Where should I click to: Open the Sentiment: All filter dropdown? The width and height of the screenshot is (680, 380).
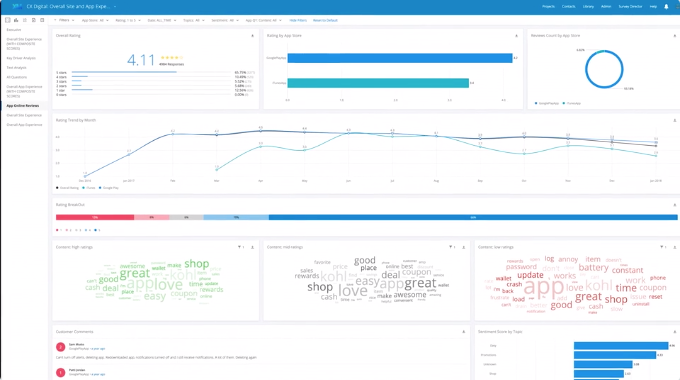[x=225, y=20]
